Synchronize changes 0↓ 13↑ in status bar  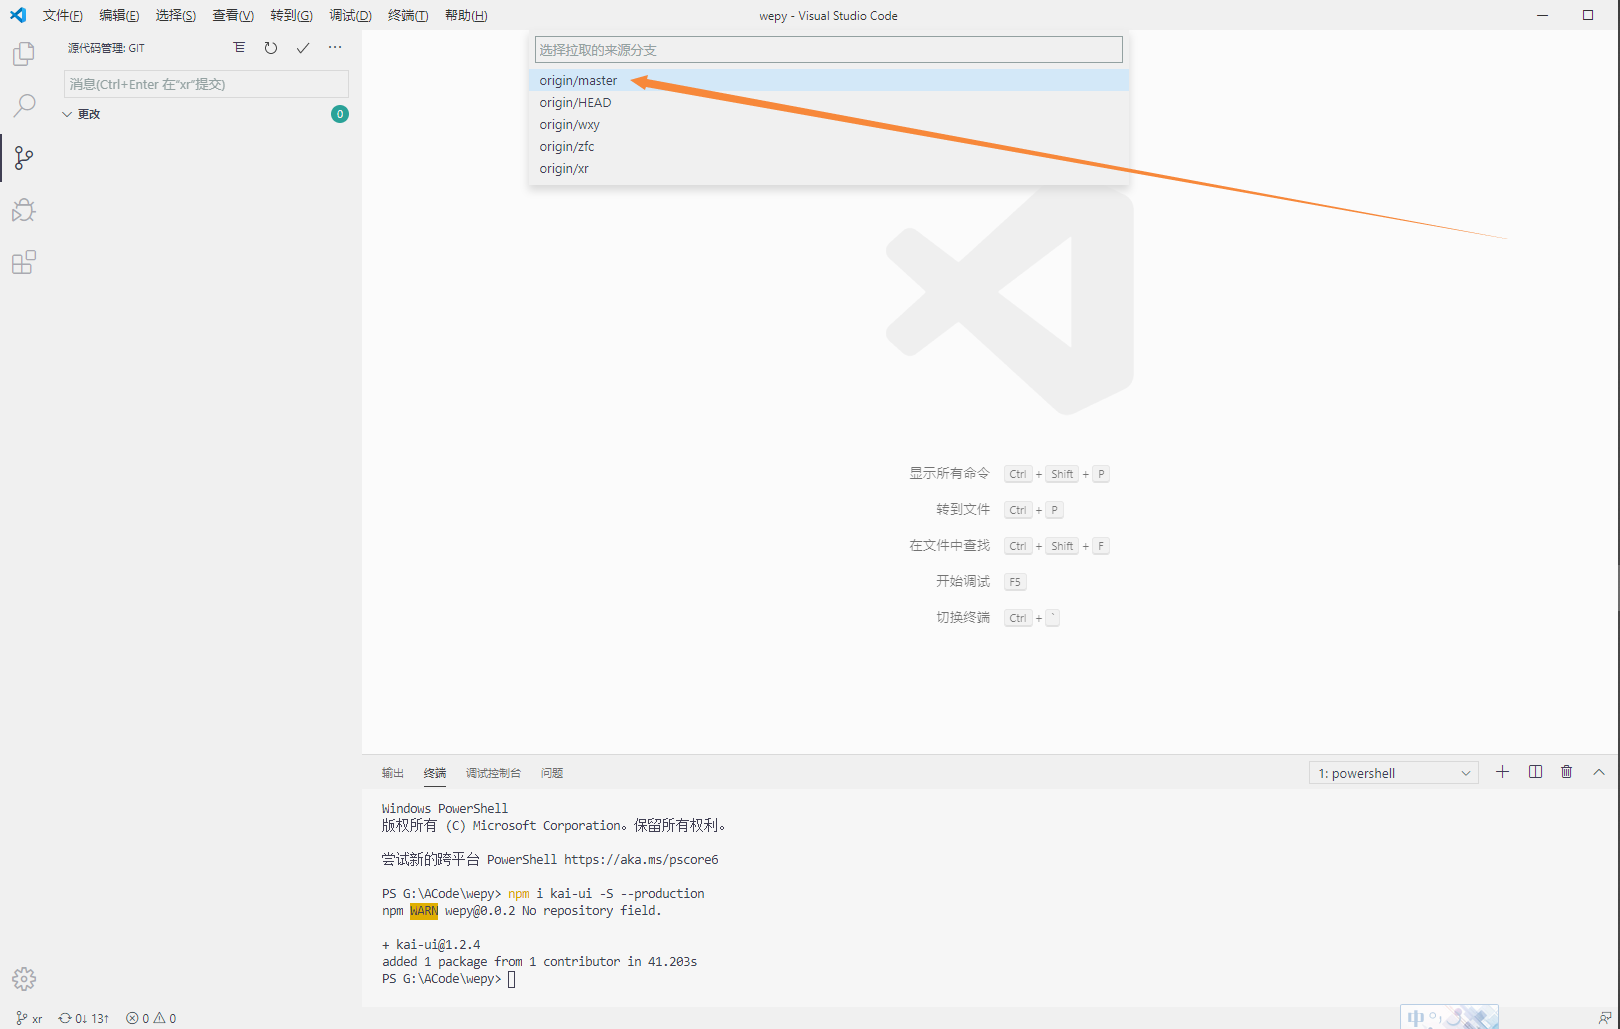point(84,1018)
